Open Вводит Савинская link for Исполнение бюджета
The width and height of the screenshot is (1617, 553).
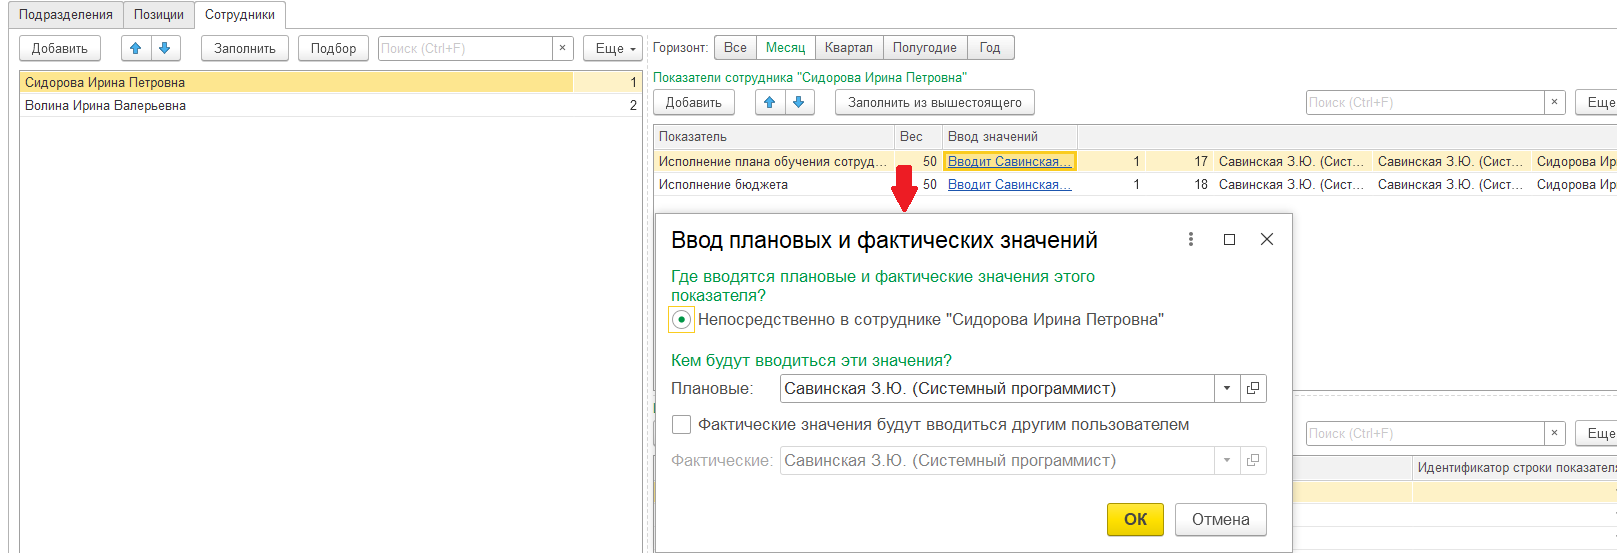pyautogui.click(x=1009, y=185)
